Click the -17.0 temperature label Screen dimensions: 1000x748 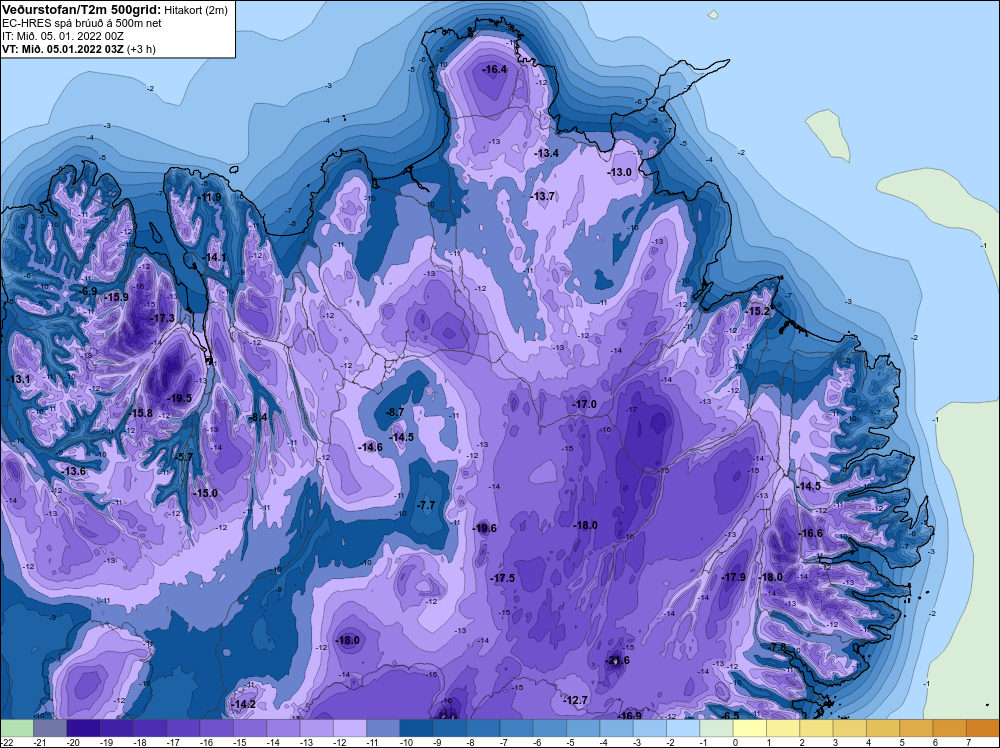584,404
